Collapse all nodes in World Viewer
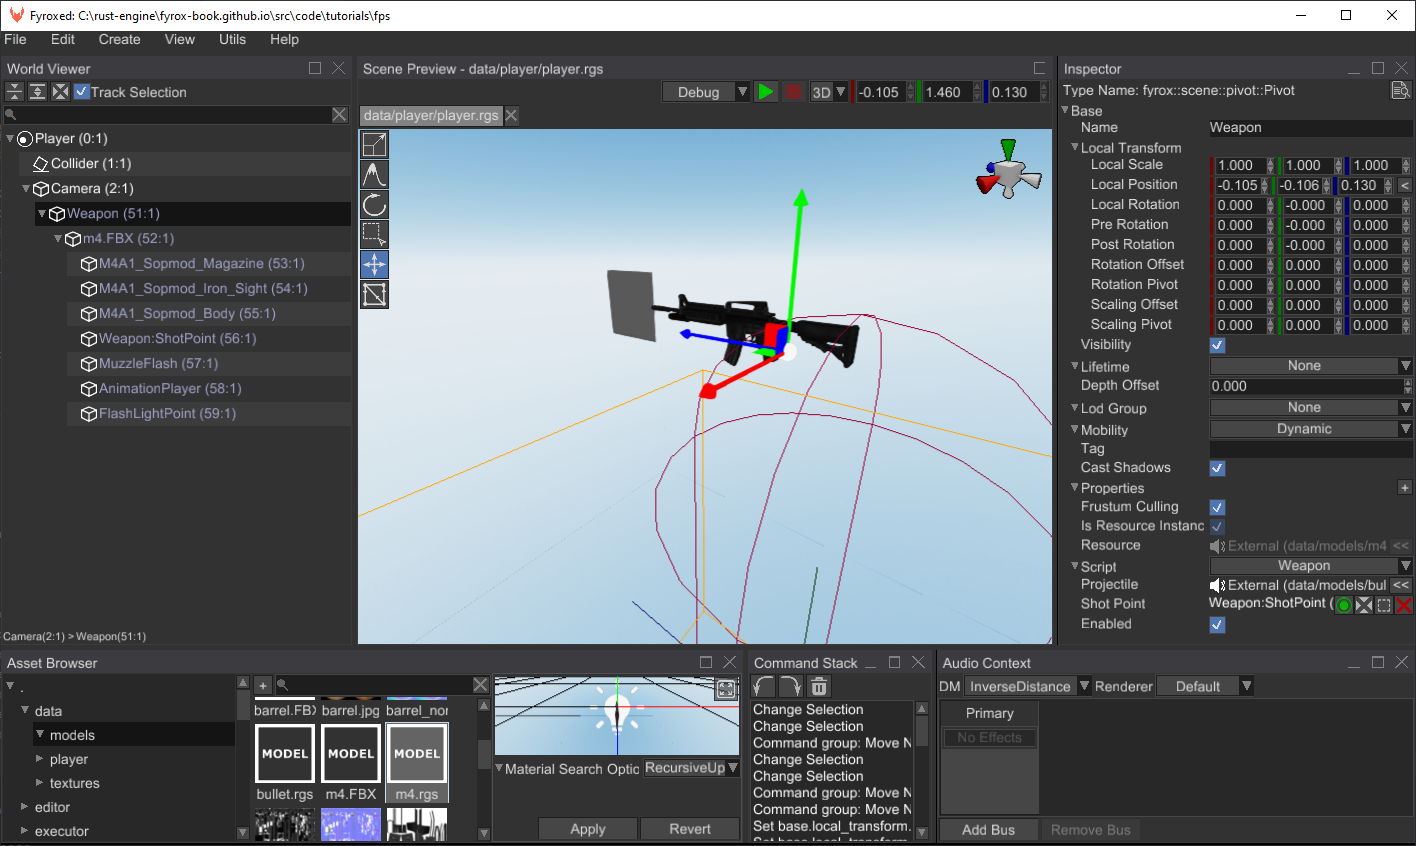The image size is (1416, 846). click(x=14, y=92)
